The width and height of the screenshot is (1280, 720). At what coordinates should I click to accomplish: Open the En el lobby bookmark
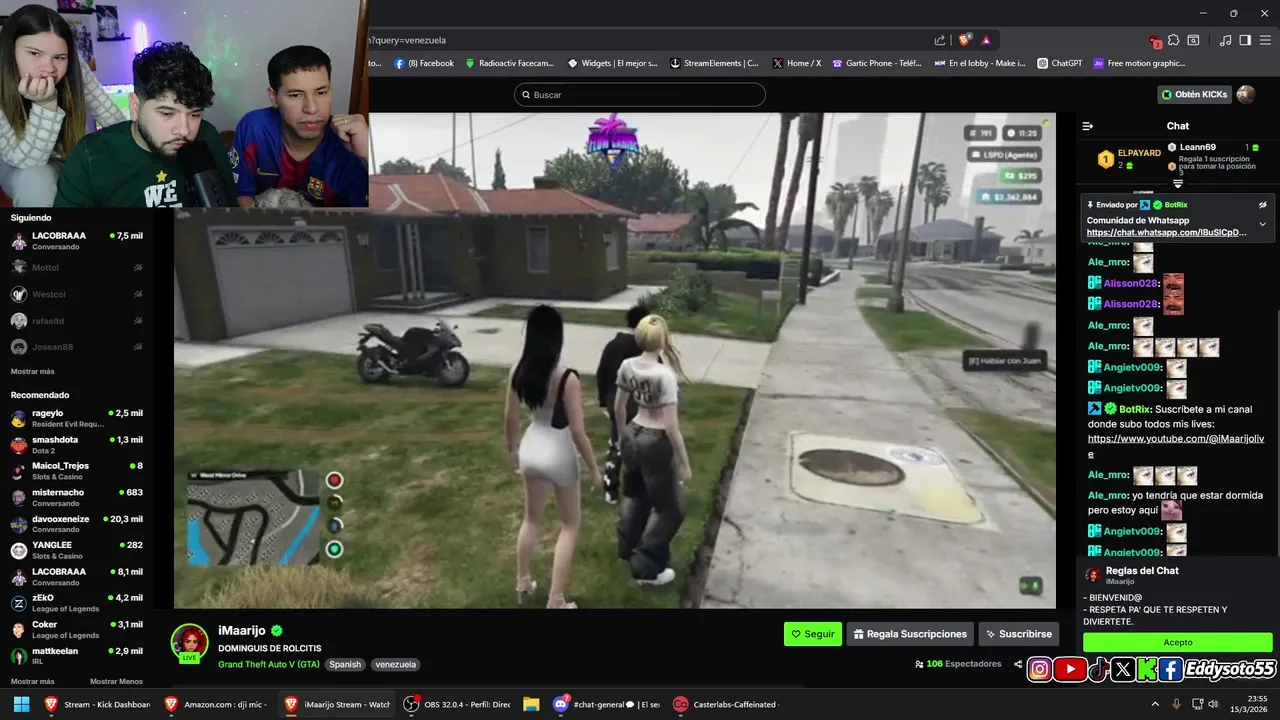980,63
